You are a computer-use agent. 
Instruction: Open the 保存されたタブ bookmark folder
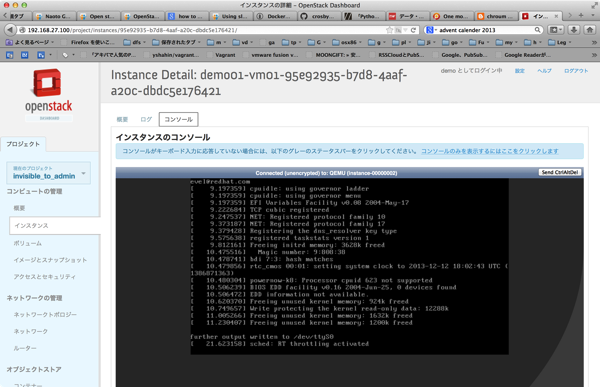(176, 42)
